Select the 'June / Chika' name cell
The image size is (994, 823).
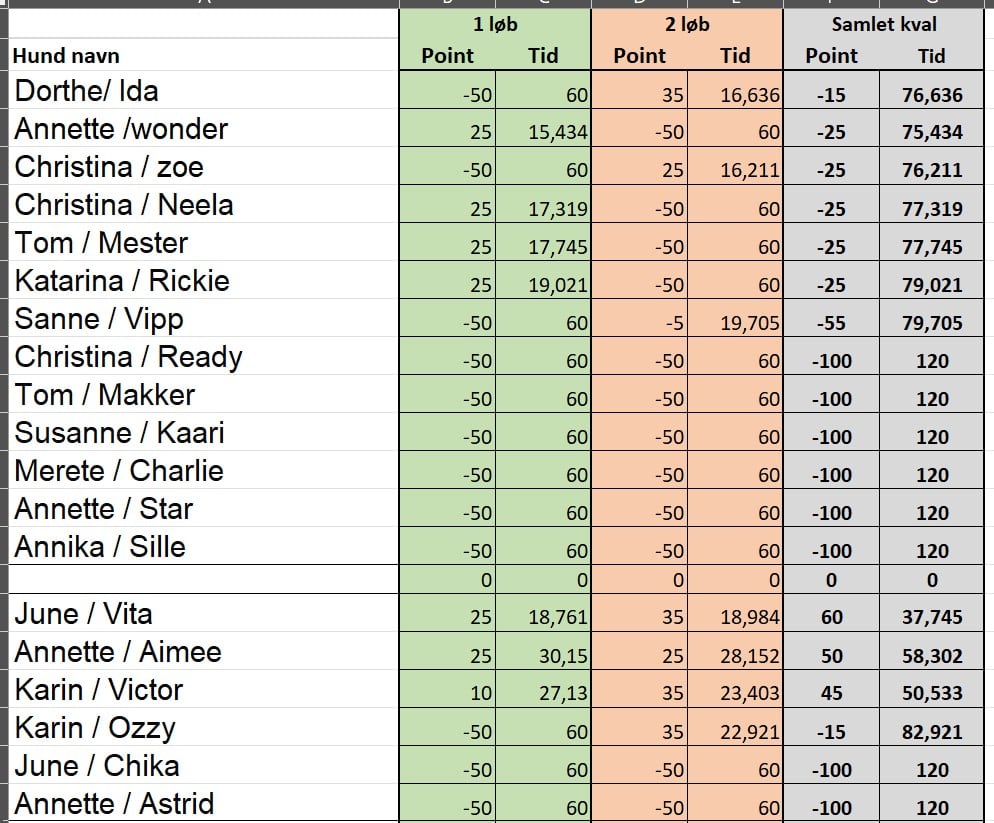click(203, 765)
